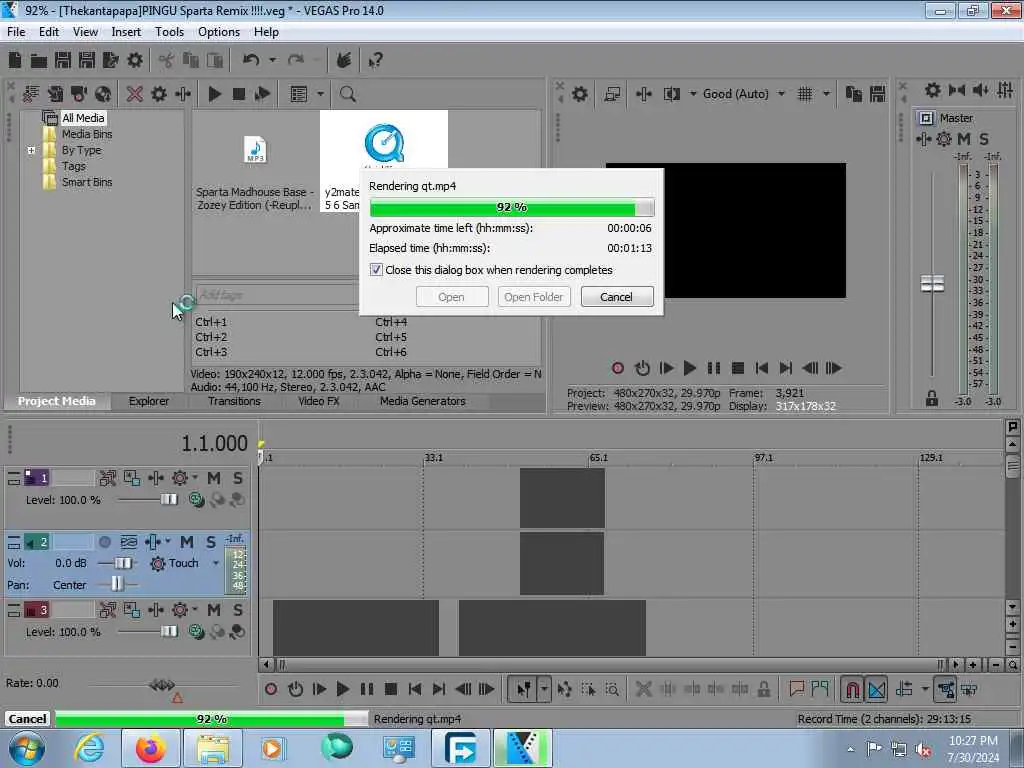Click the Record button under preview
The height and width of the screenshot is (768, 1024).
coord(618,368)
